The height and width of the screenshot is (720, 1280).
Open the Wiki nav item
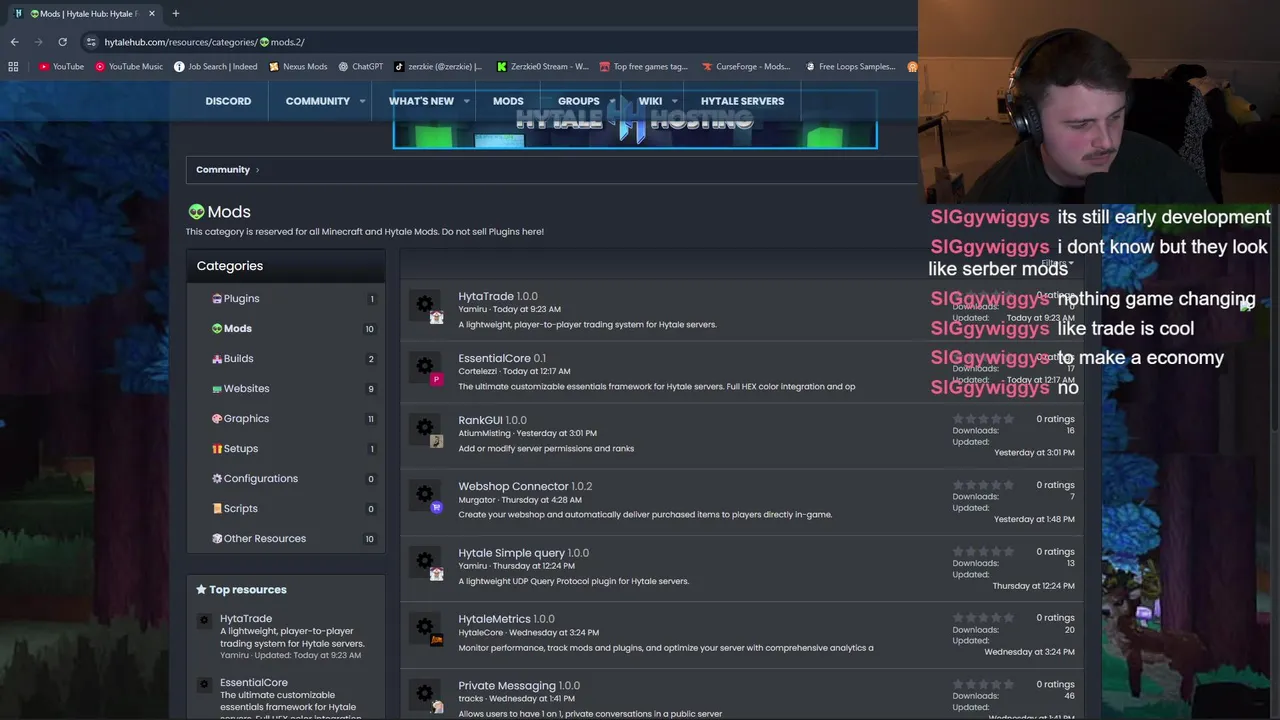point(650,101)
